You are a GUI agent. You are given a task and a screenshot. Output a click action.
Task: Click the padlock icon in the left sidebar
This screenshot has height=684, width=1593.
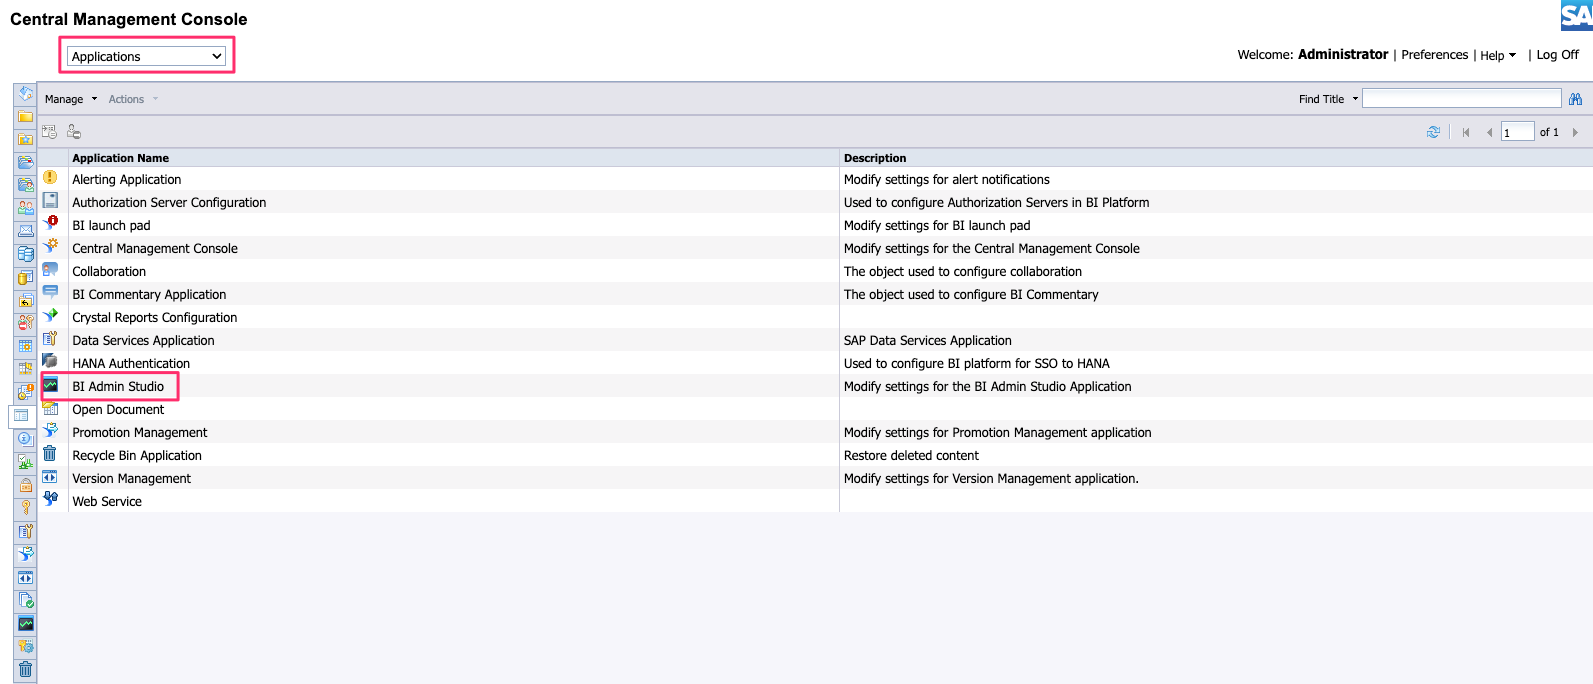[x=26, y=485]
